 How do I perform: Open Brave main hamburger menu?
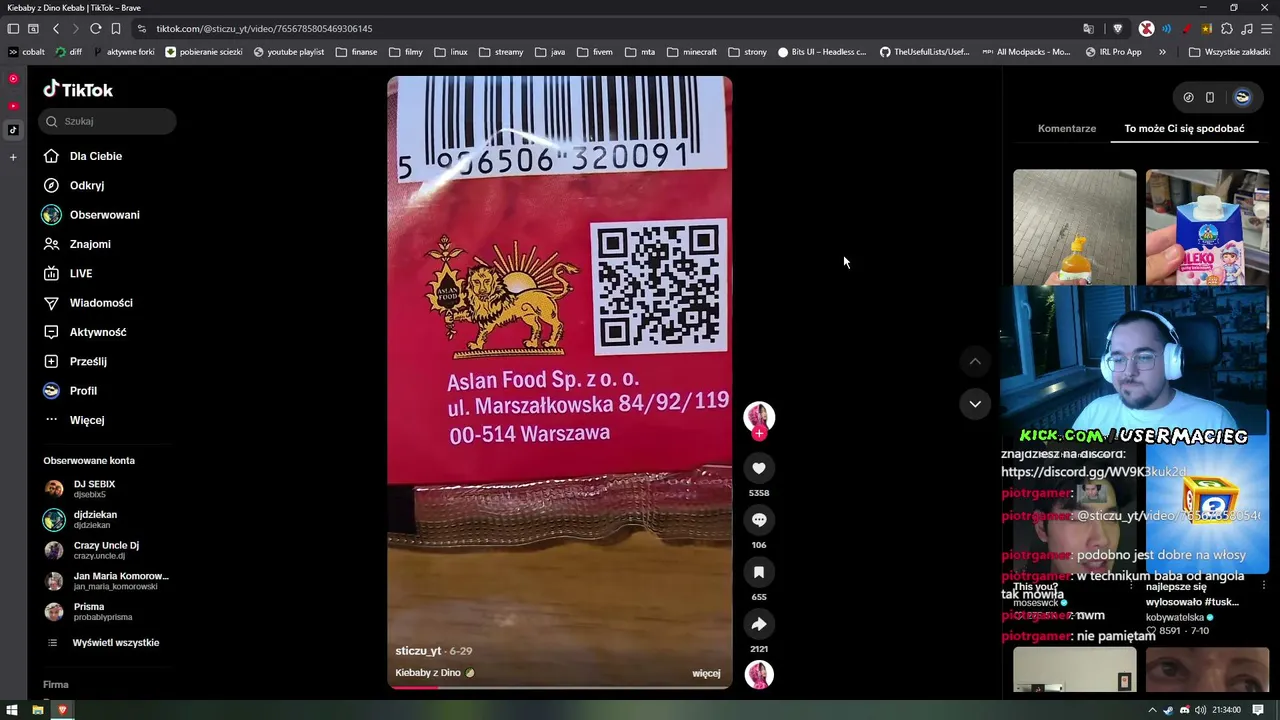tap(1267, 29)
